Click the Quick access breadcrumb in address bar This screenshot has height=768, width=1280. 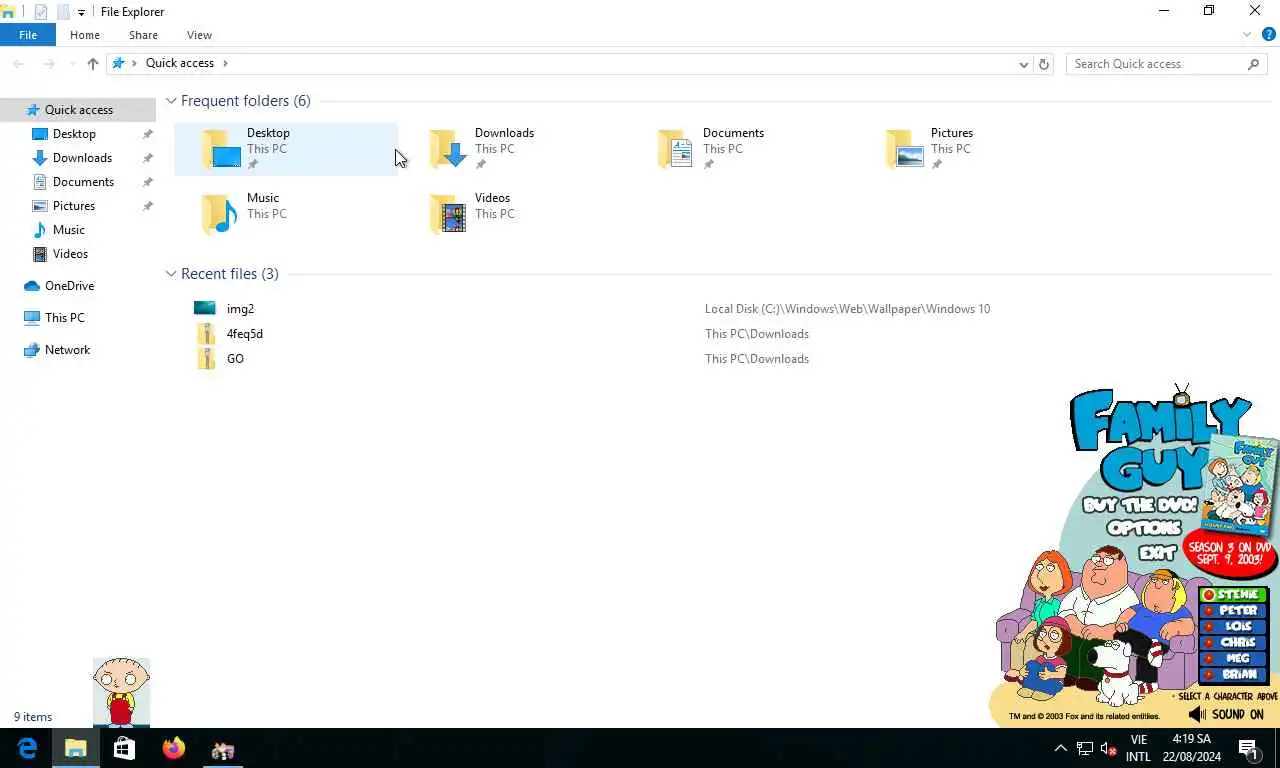tap(180, 63)
